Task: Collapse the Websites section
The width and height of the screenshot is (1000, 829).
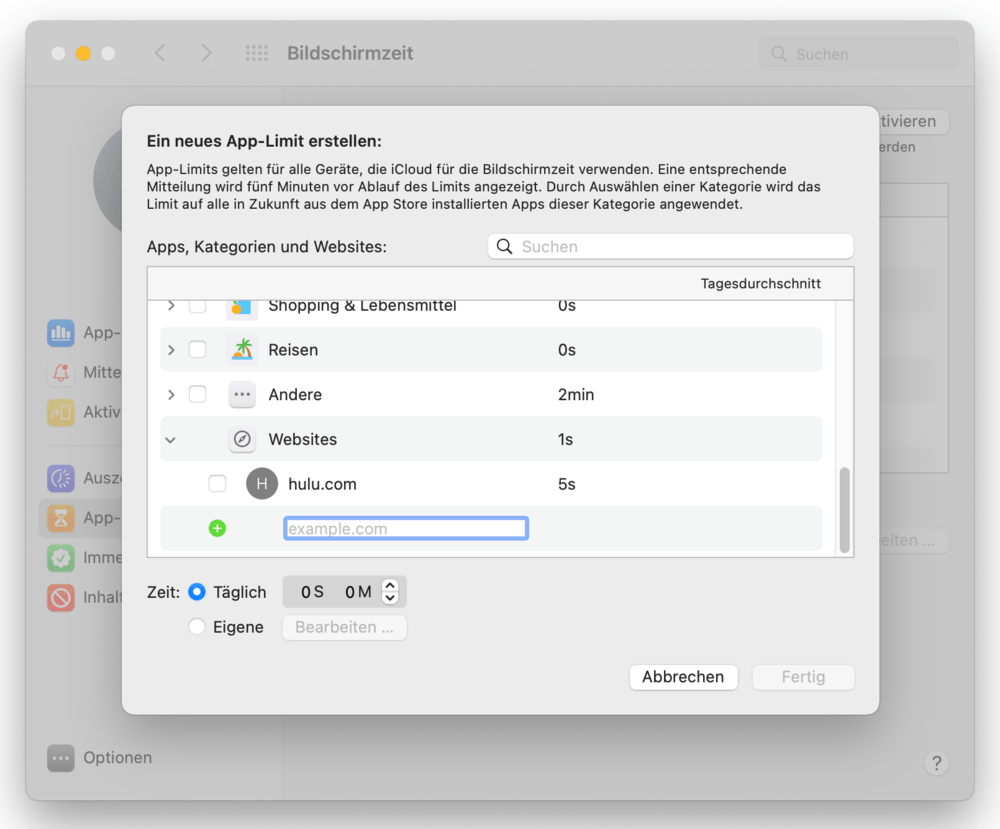Action: (x=171, y=439)
